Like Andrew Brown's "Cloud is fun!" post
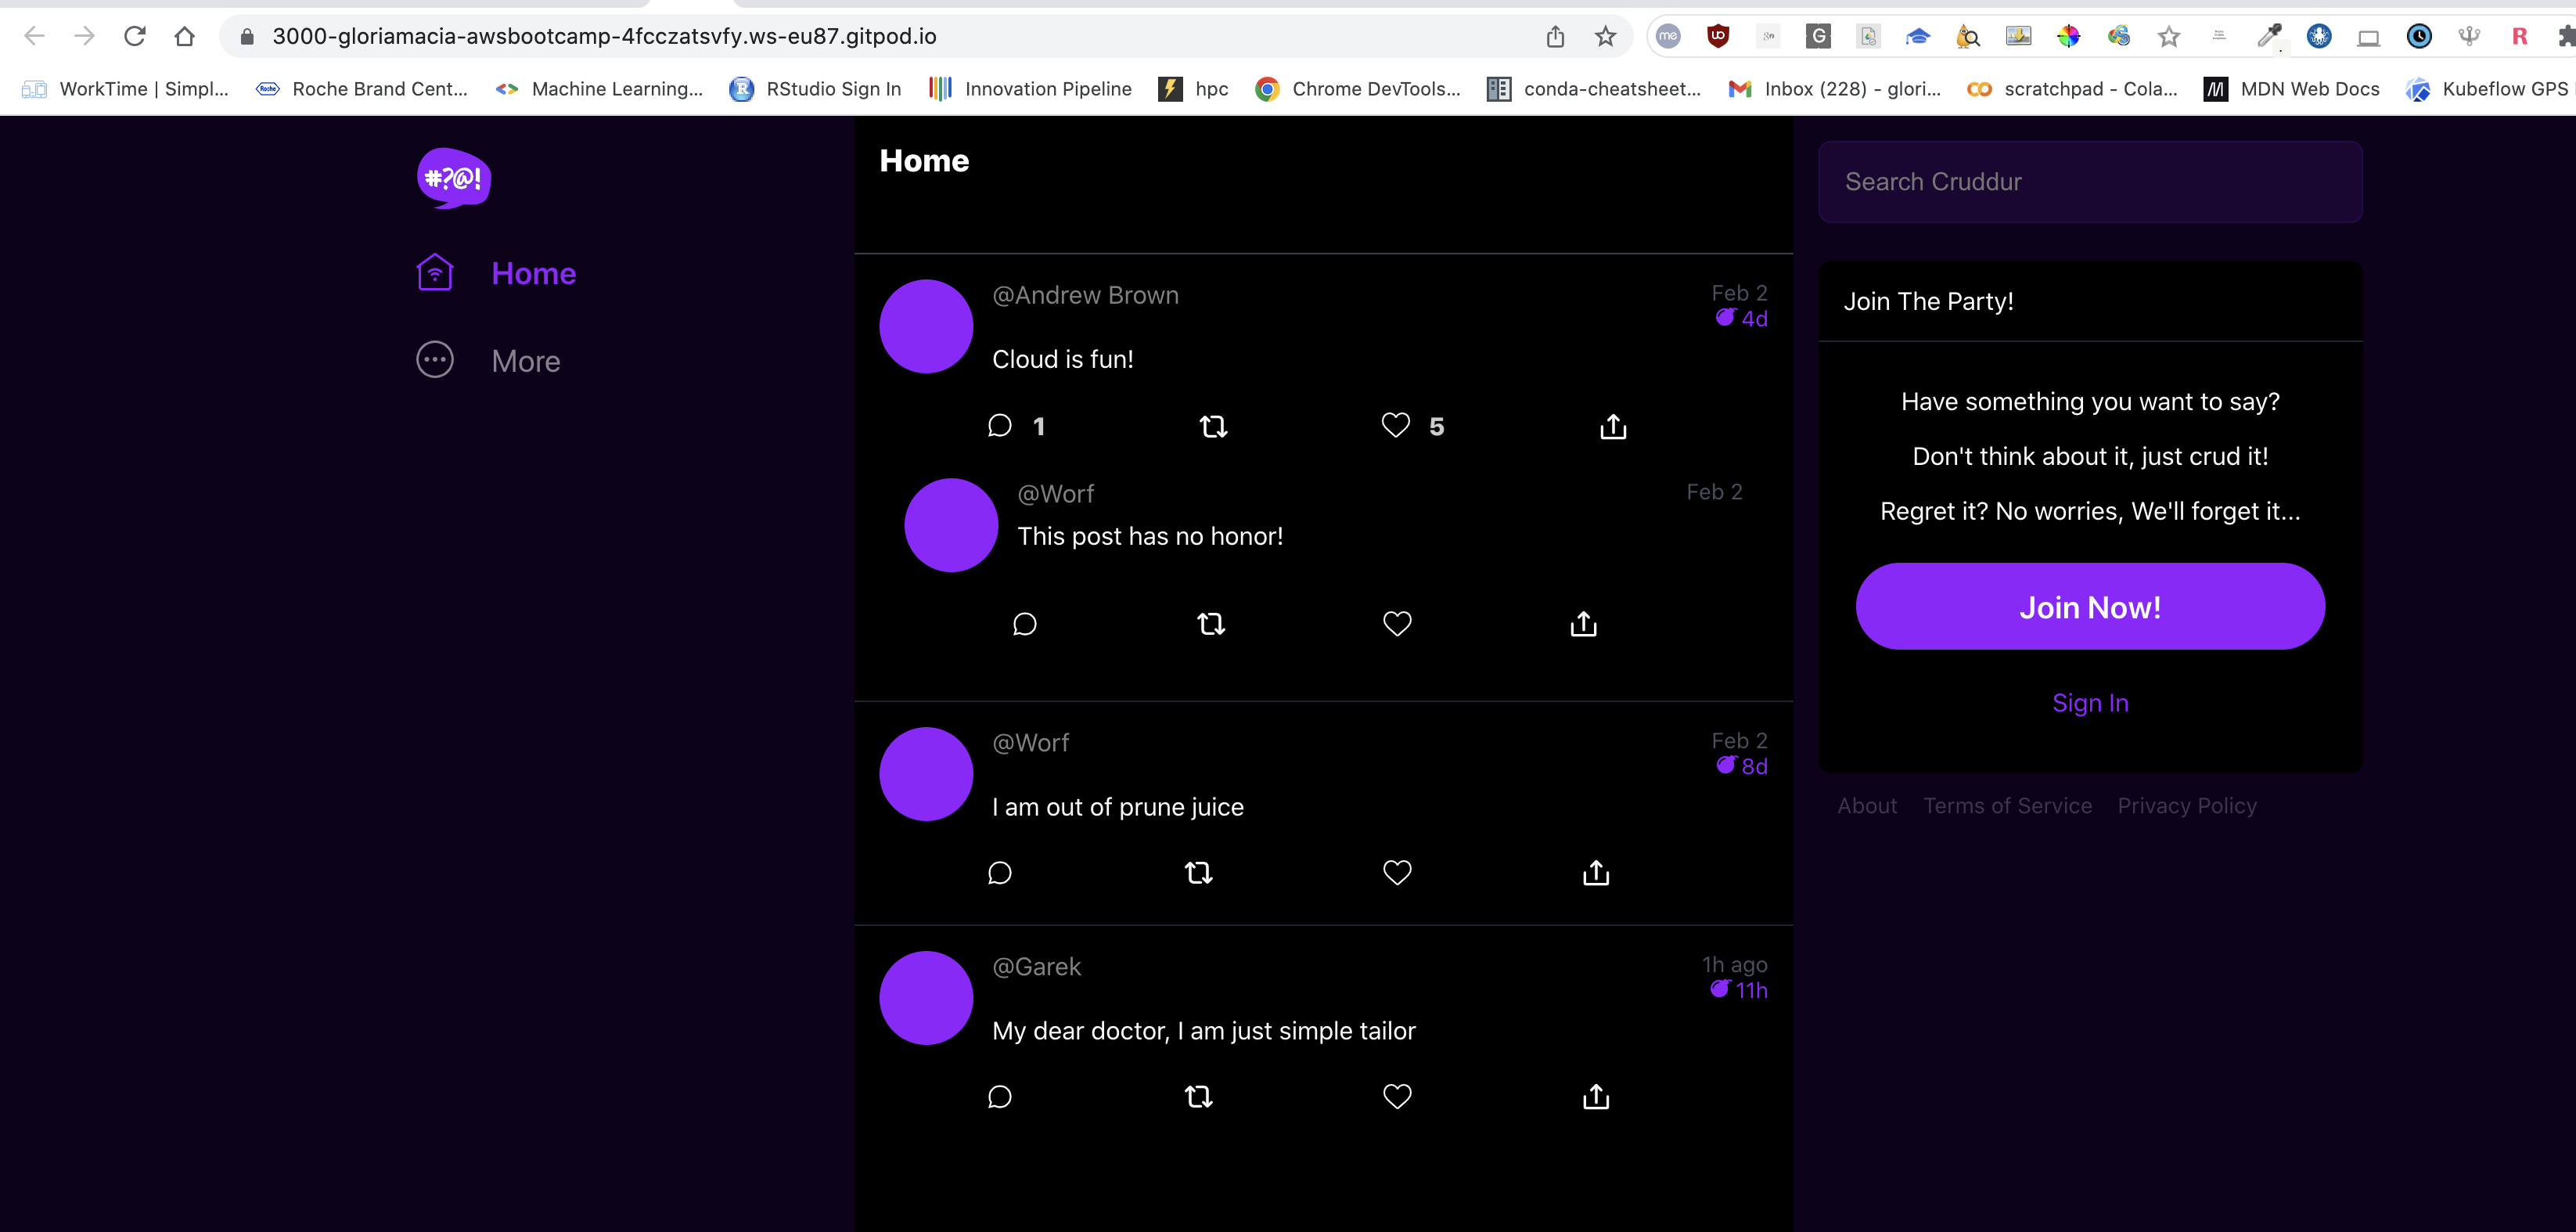This screenshot has height=1232, width=2576. 1395,426
